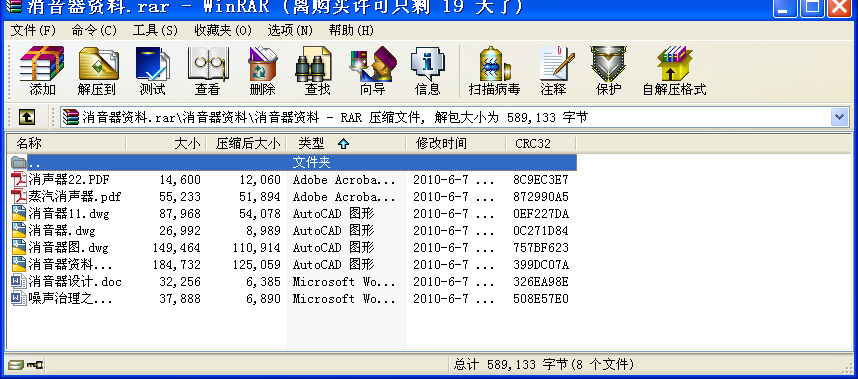Select the 查看 (View) toolbar icon
Image resolution: width=858 pixels, height=379 pixels.
[207, 71]
